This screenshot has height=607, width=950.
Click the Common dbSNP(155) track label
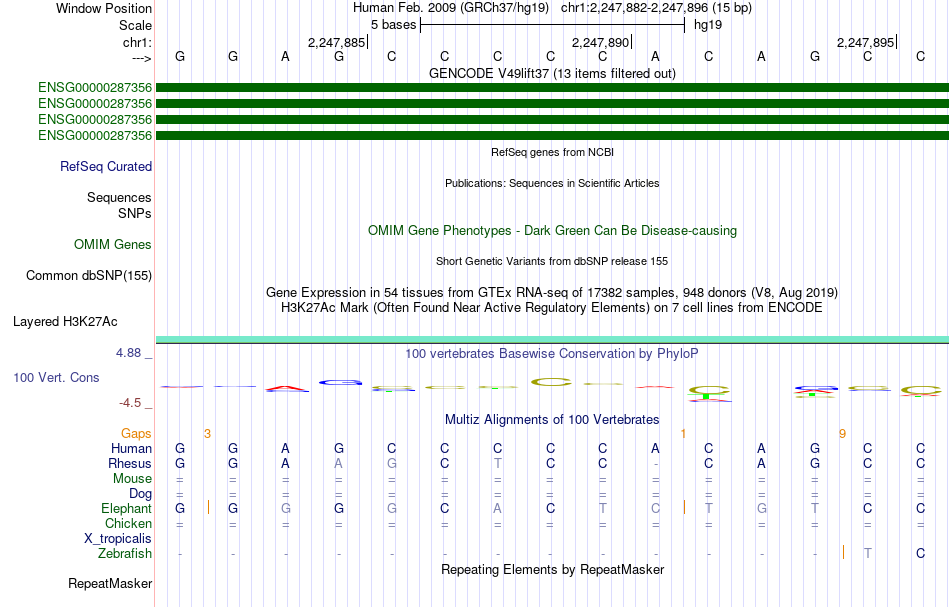[x=88, y=276]
